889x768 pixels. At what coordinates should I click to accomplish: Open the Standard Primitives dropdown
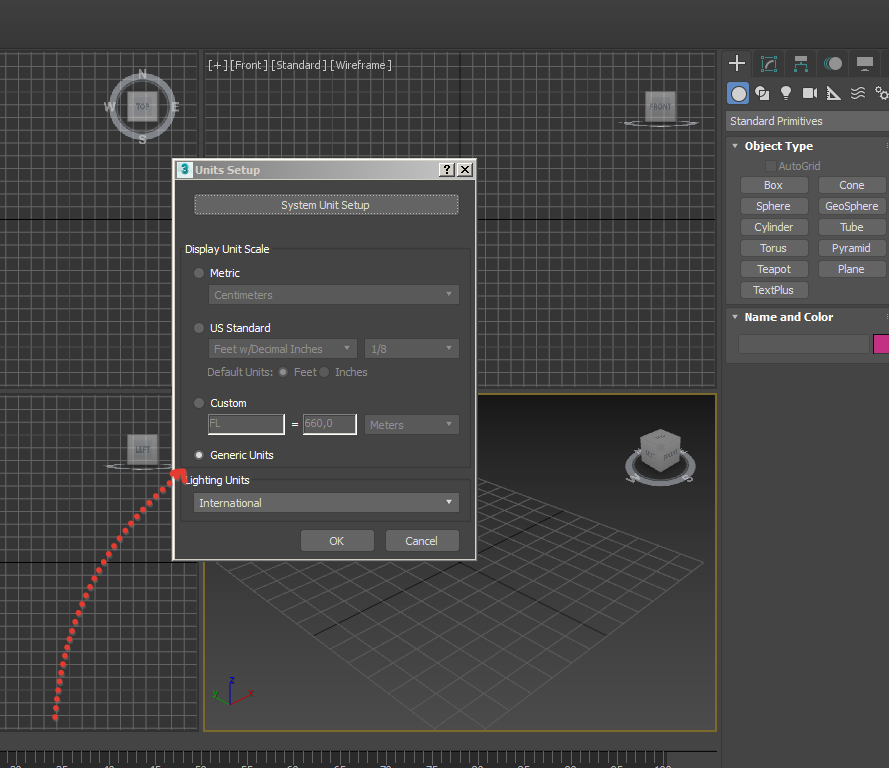807,121
